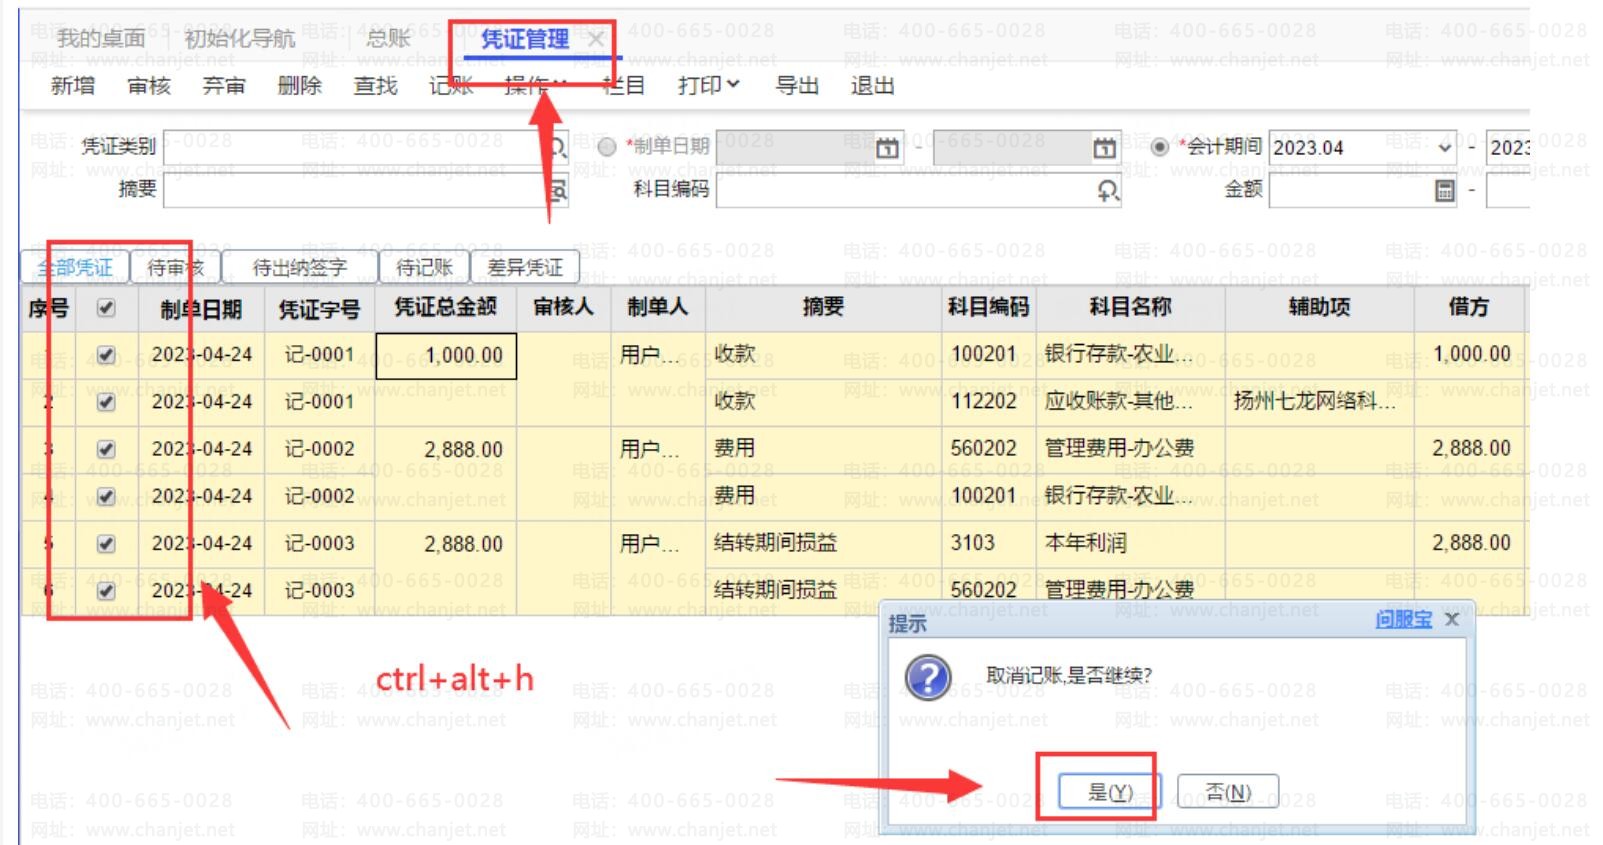This screenshot has height=845, width=1603.
Task: Close the 凭证管理 tab
Action: pos(595,39)
